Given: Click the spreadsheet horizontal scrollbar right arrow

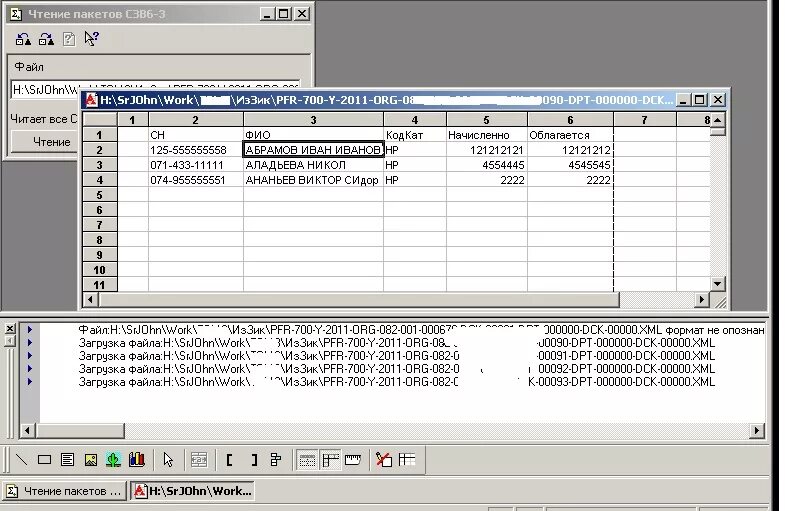Looking at the screenshot, I should coord(701,299).
